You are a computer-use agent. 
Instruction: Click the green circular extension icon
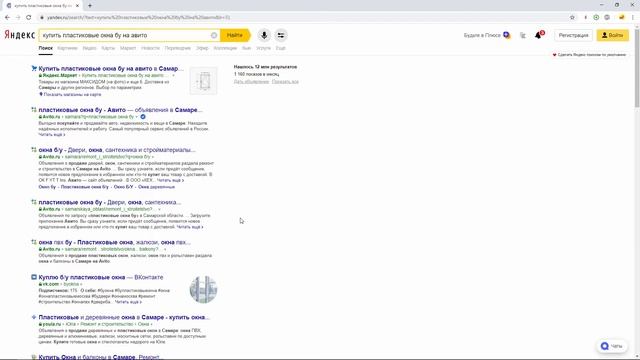coord(596,17)
